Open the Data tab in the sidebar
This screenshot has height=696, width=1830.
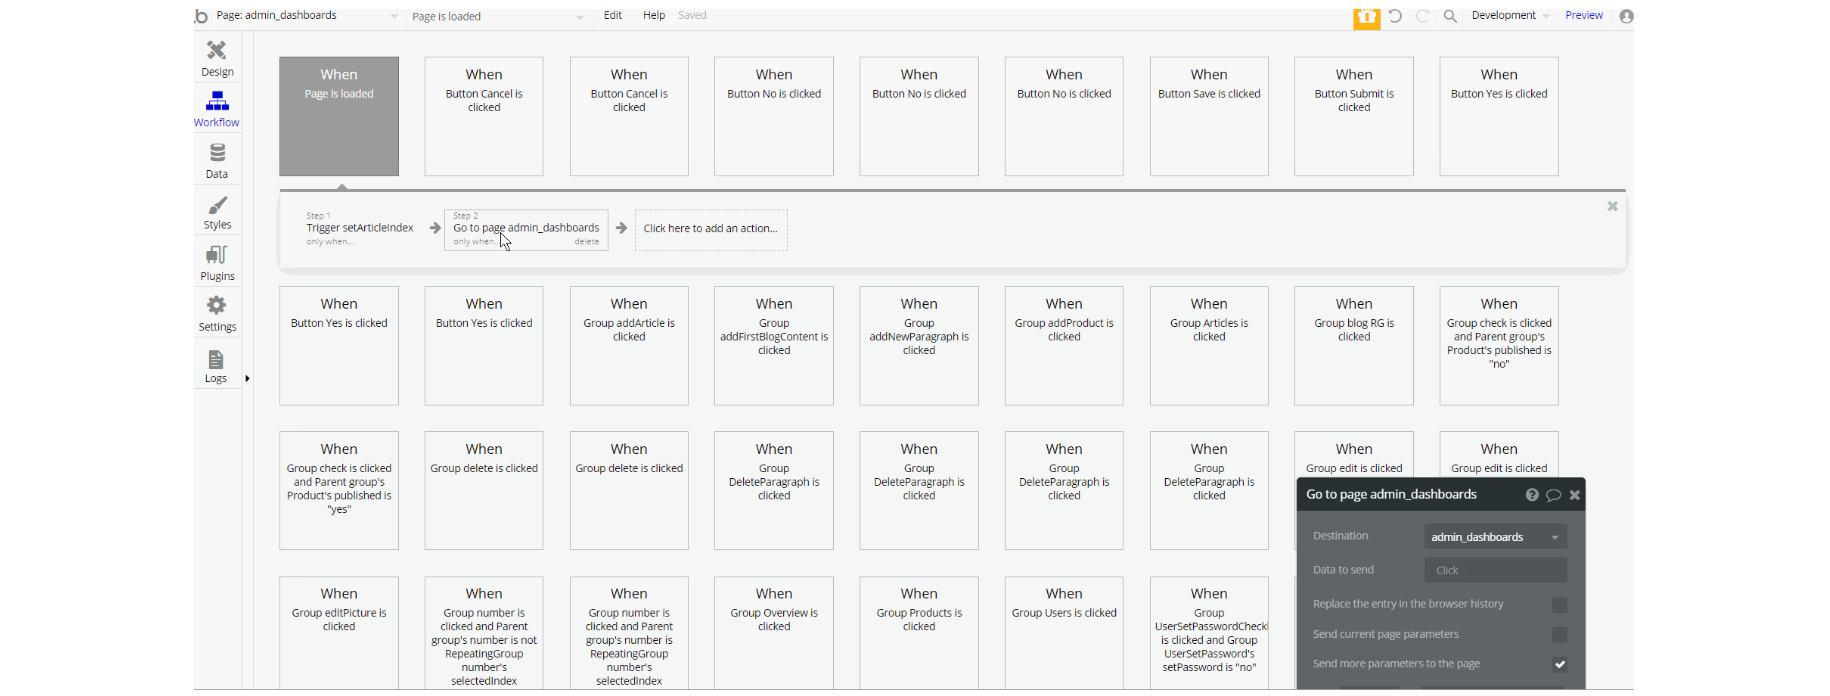click(x=217, y=161)
